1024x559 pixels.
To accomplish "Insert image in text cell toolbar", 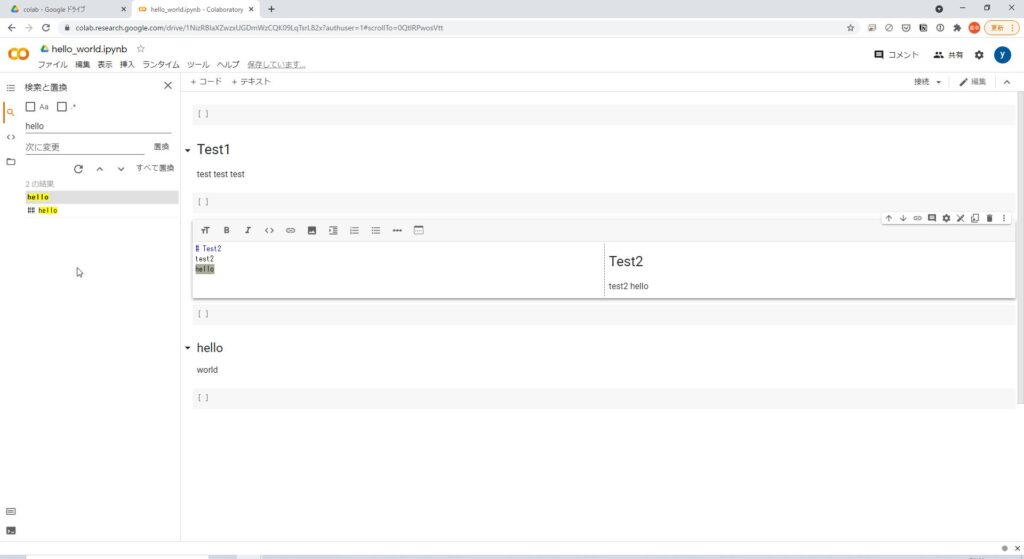I will 312,231.
